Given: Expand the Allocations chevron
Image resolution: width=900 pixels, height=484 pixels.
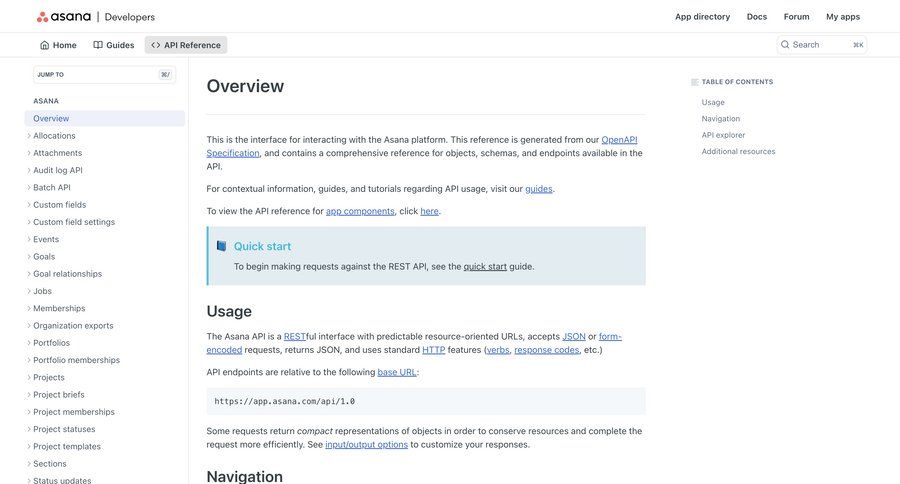Looking at the screenshot, I should (x=29, y=135).
